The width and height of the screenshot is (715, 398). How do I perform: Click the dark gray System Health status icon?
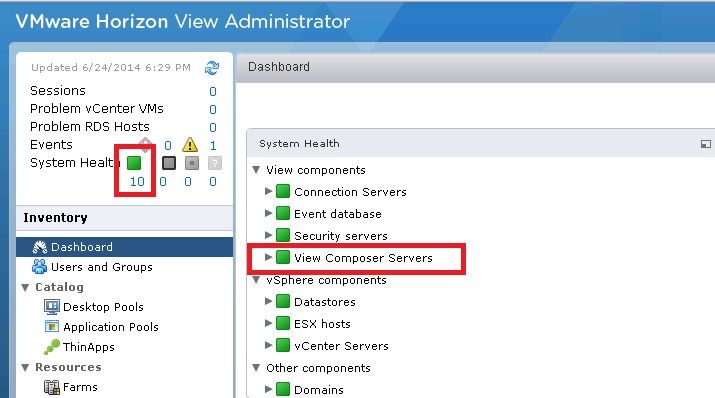(169, 163)
